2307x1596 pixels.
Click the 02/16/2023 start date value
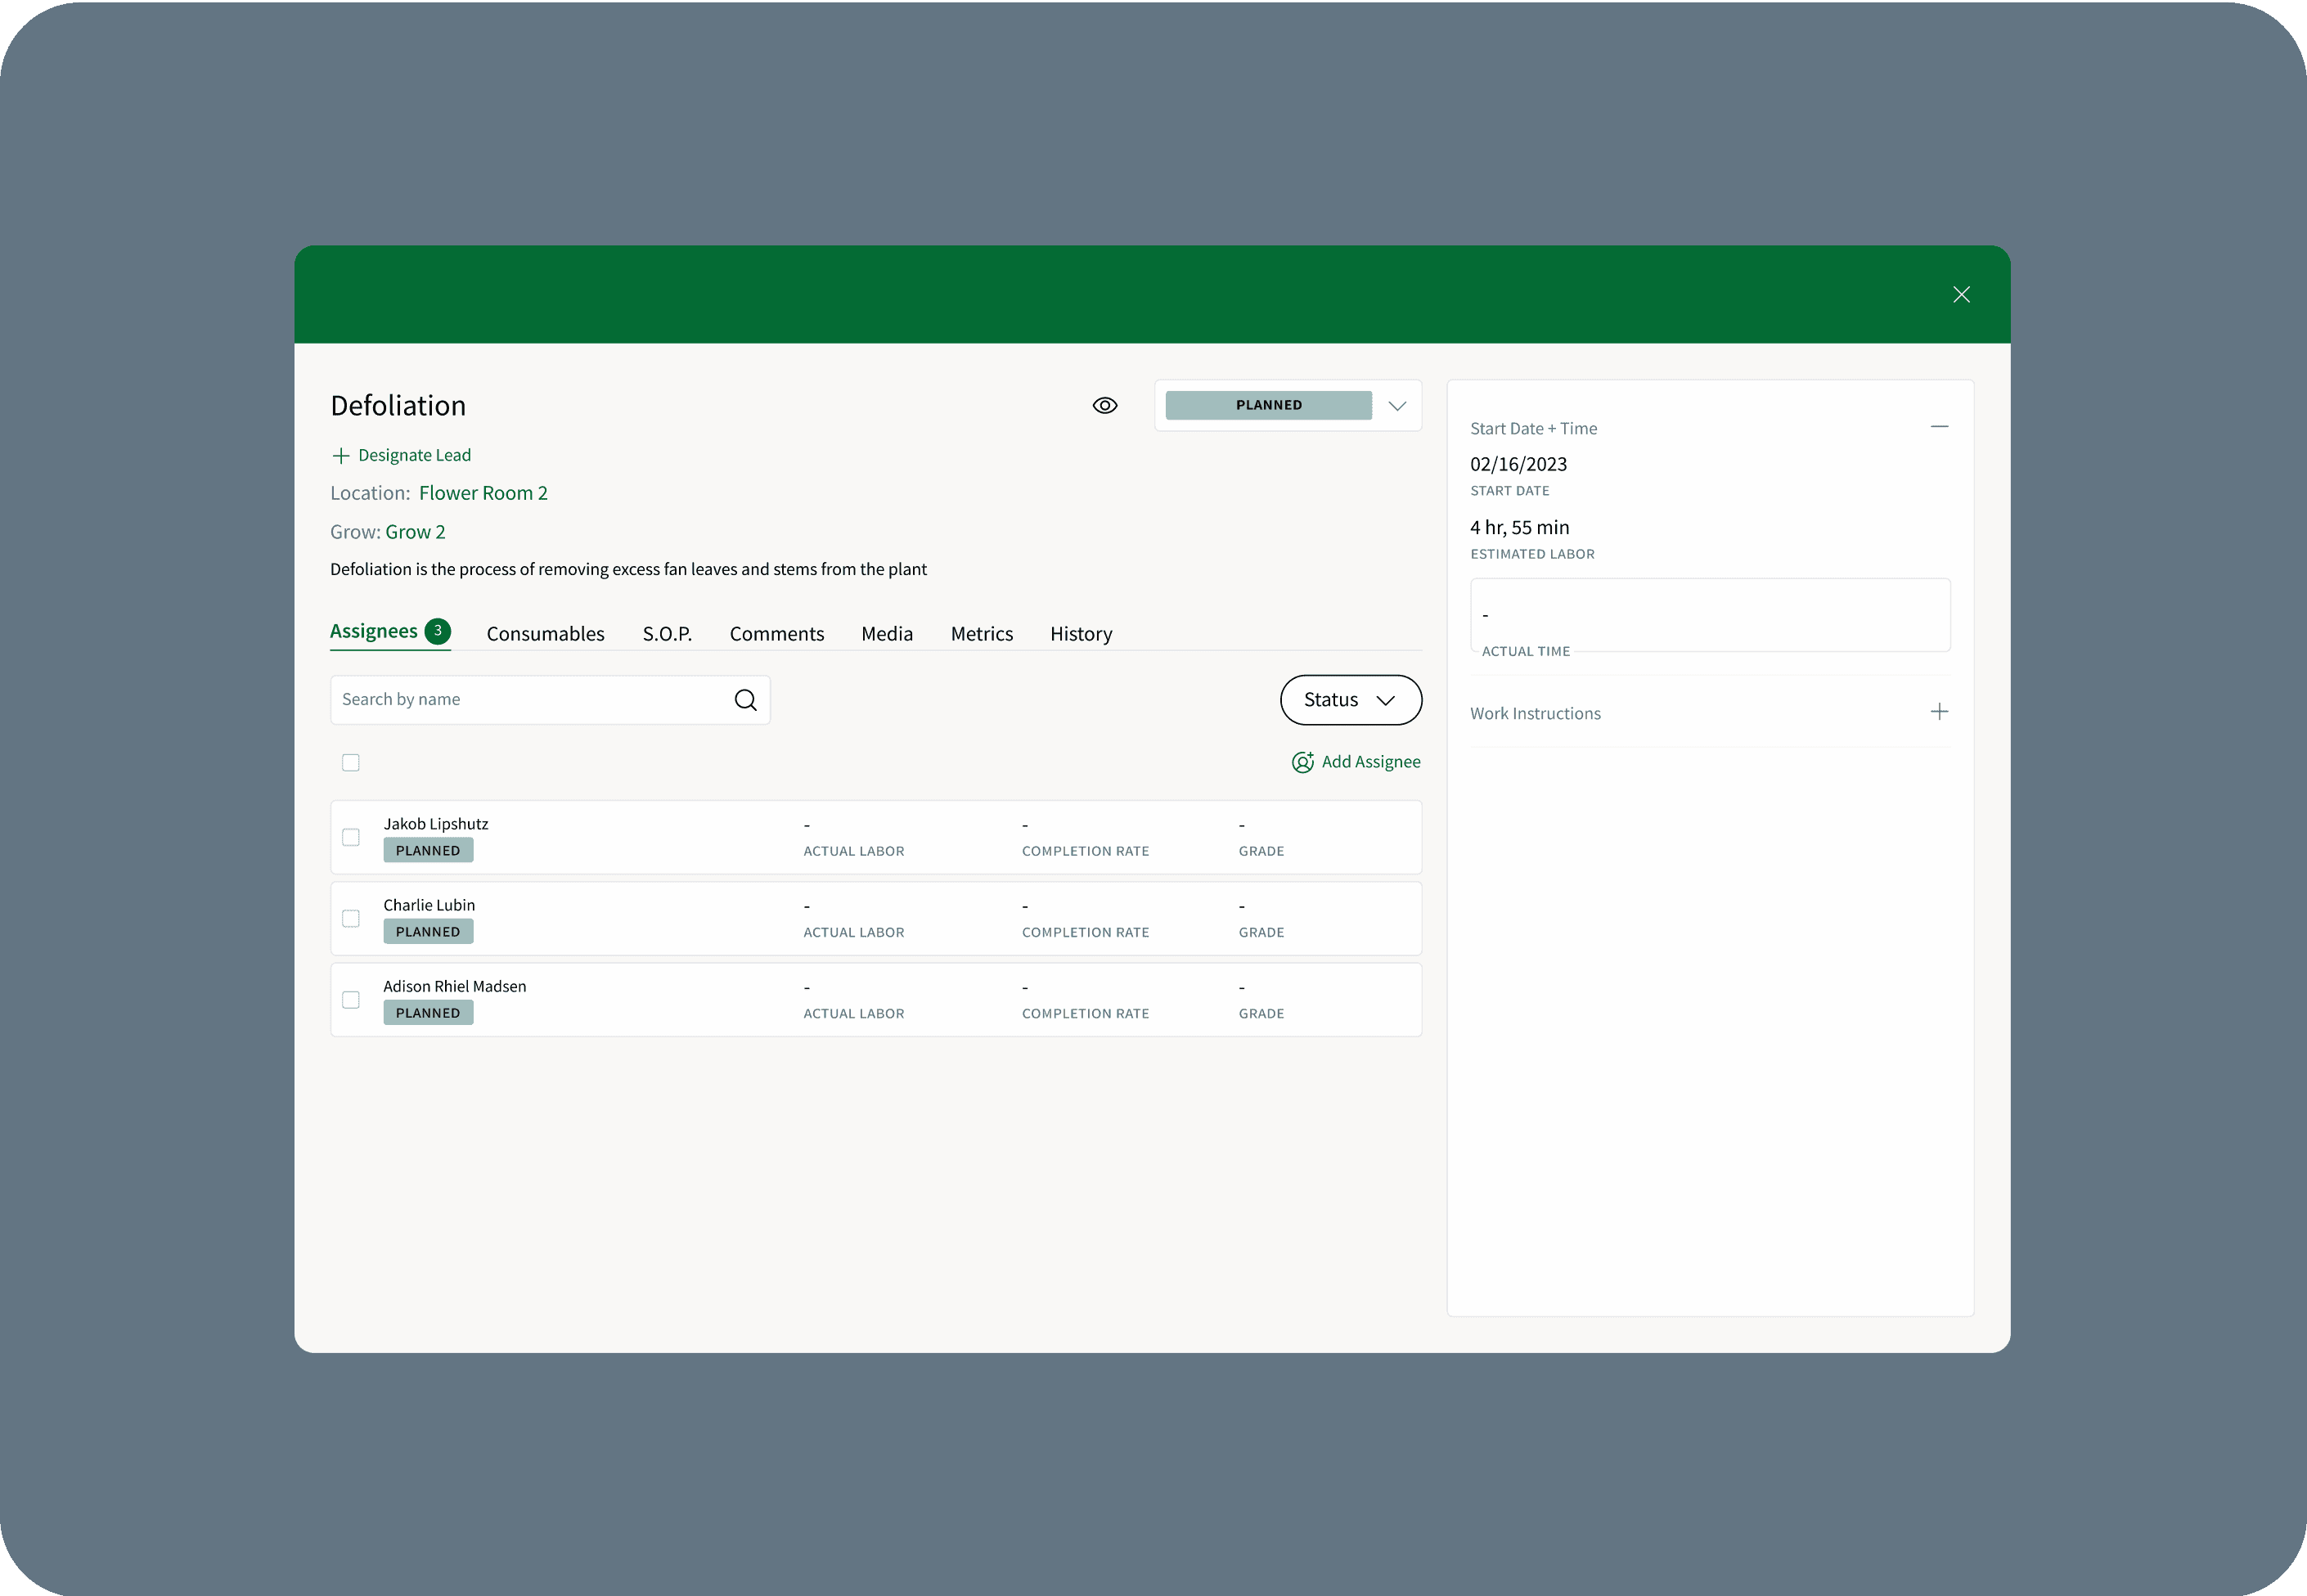point(1518,464)
